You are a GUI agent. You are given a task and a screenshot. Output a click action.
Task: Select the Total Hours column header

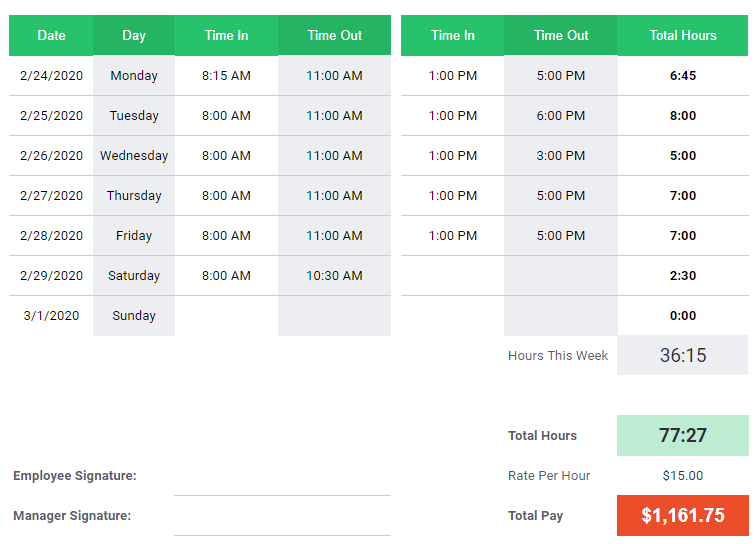[683, 35]
